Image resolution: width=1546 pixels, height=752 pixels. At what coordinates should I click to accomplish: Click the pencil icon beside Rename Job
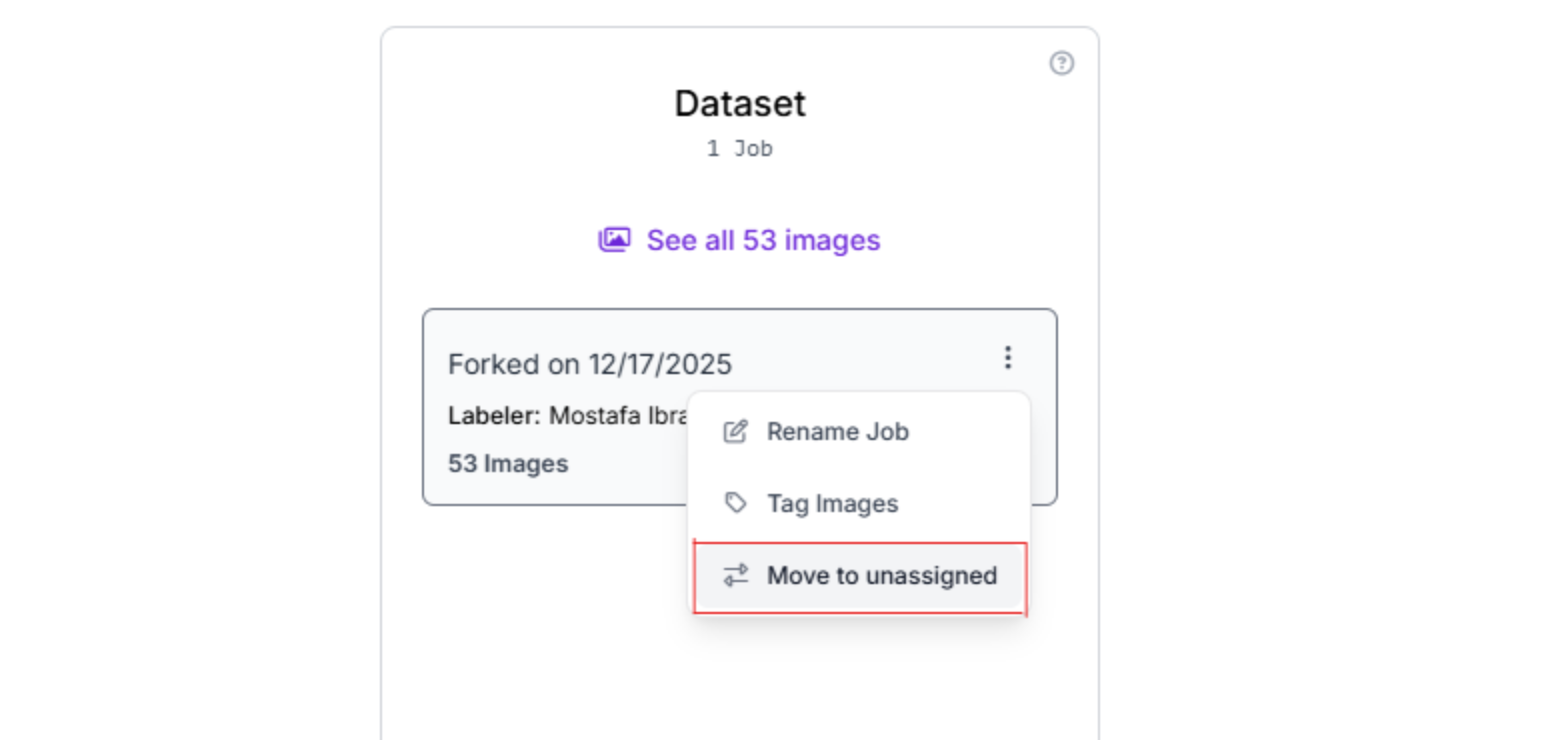[x=735, y=432]
